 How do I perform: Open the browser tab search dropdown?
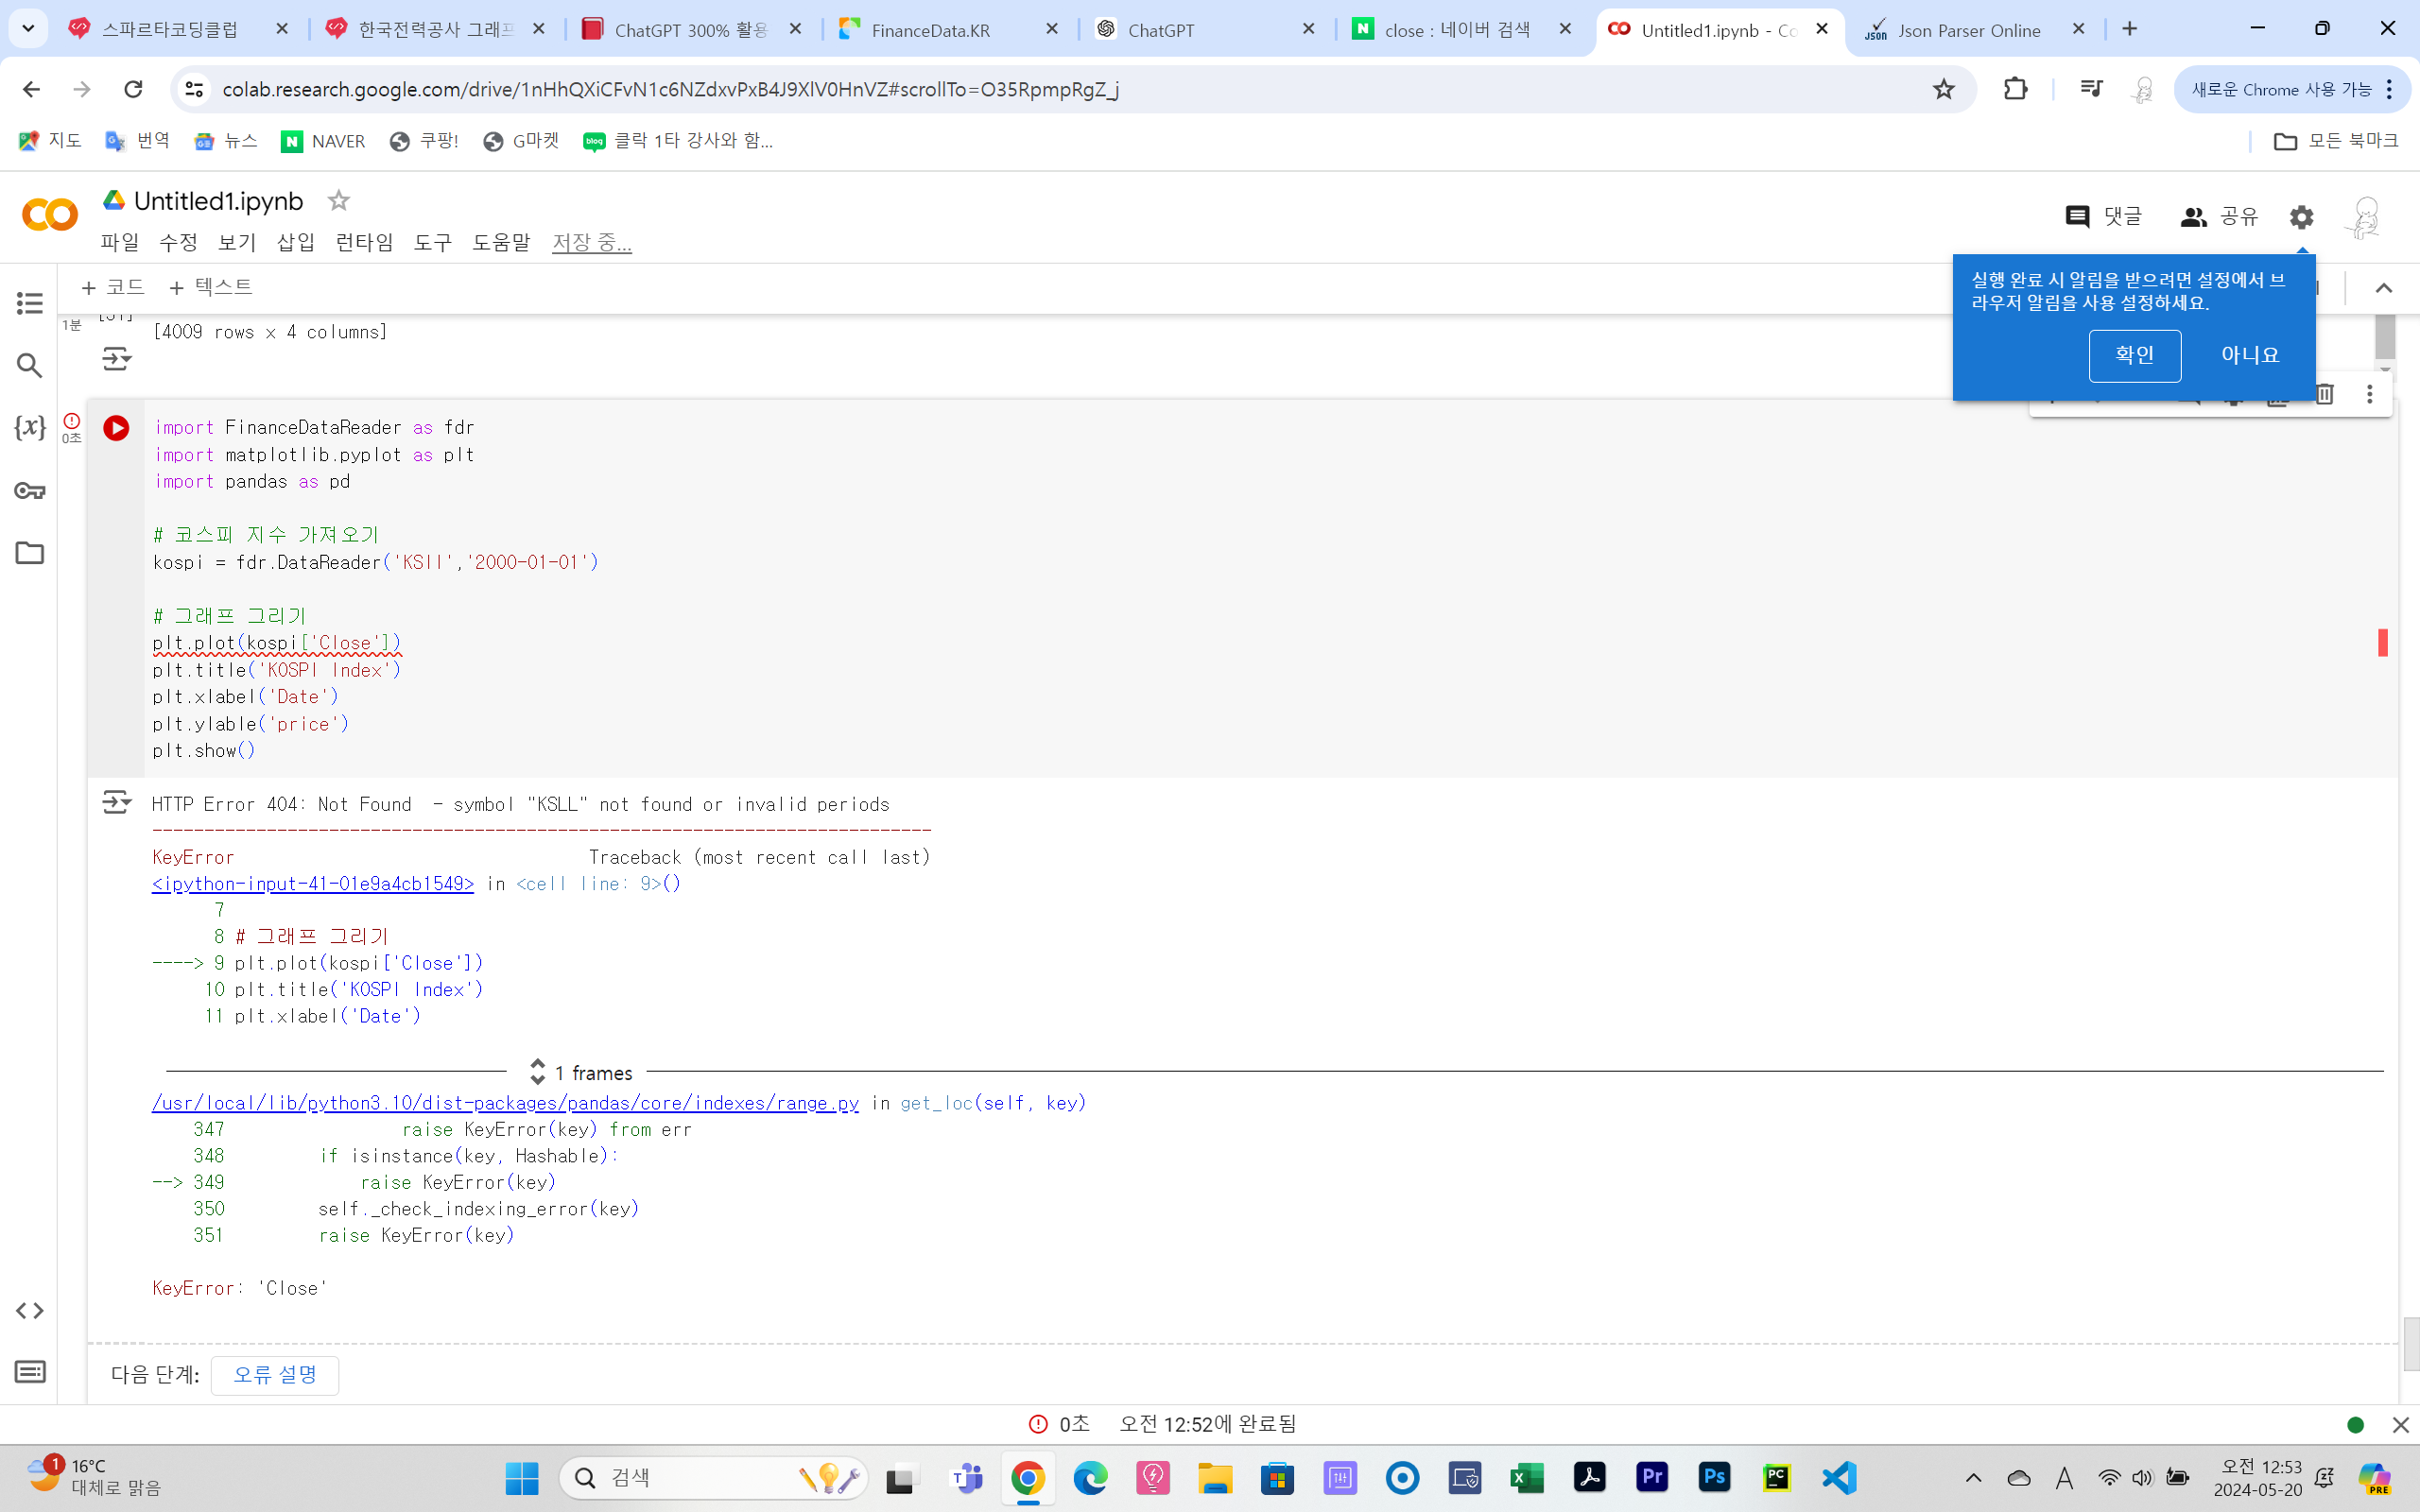pos(28,29)
